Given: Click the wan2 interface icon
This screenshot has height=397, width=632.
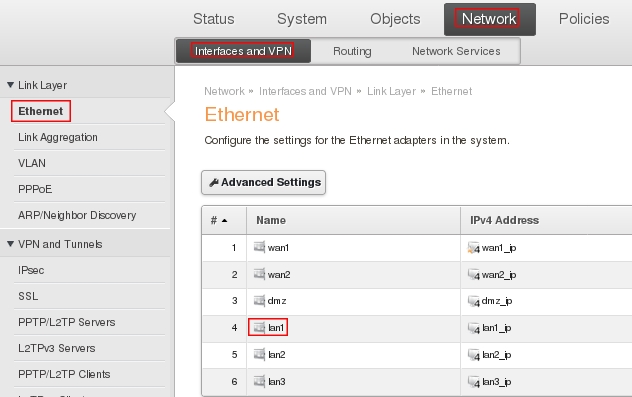Looking at the screenshot, I should 259,274.
